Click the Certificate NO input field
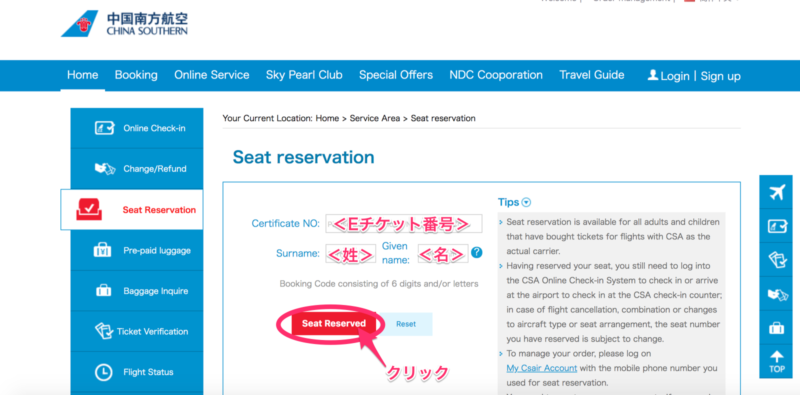This screenshot has height=395, width=800. [404, 224]
